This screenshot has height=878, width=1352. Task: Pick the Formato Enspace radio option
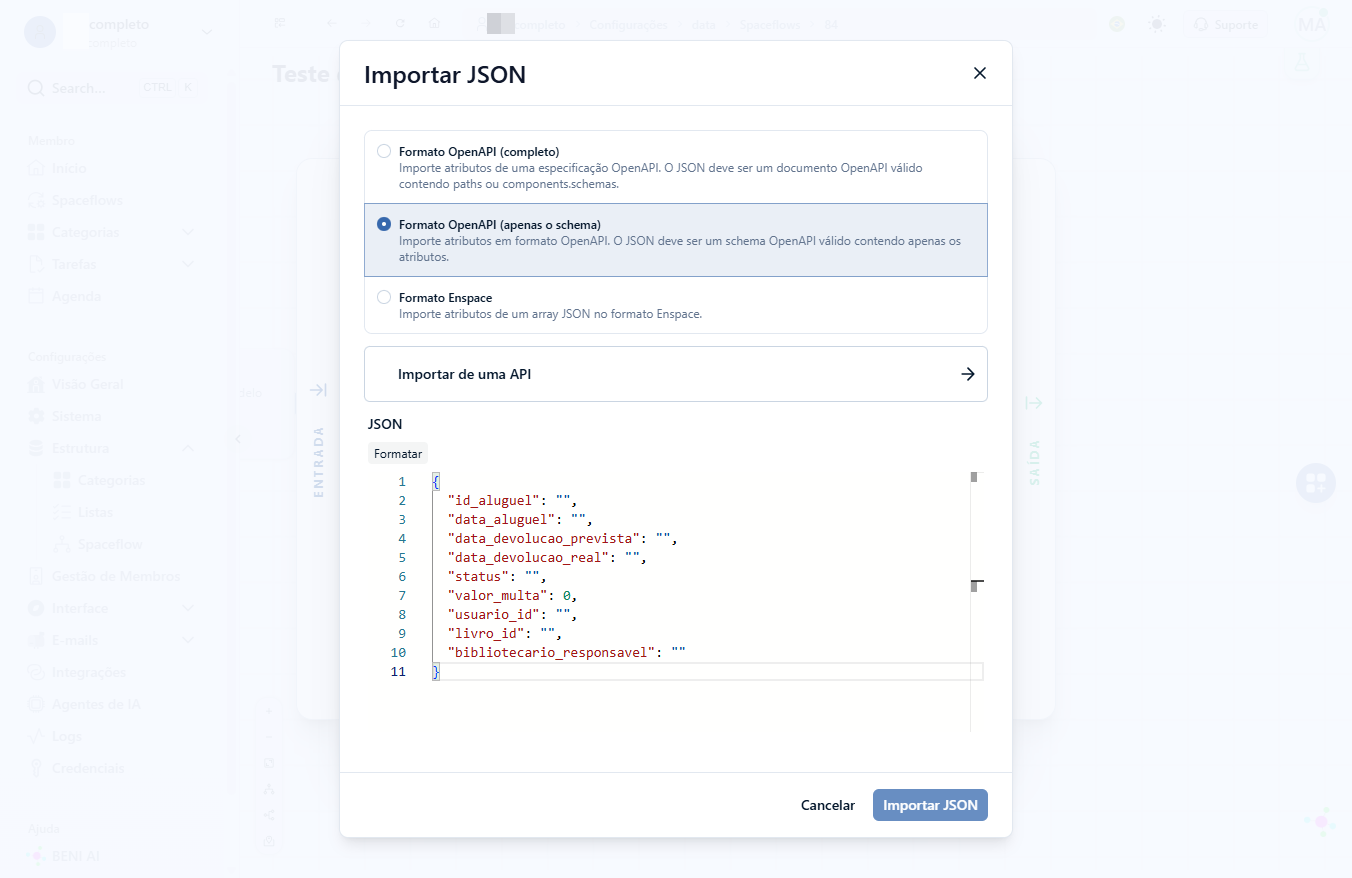point(384,297)
